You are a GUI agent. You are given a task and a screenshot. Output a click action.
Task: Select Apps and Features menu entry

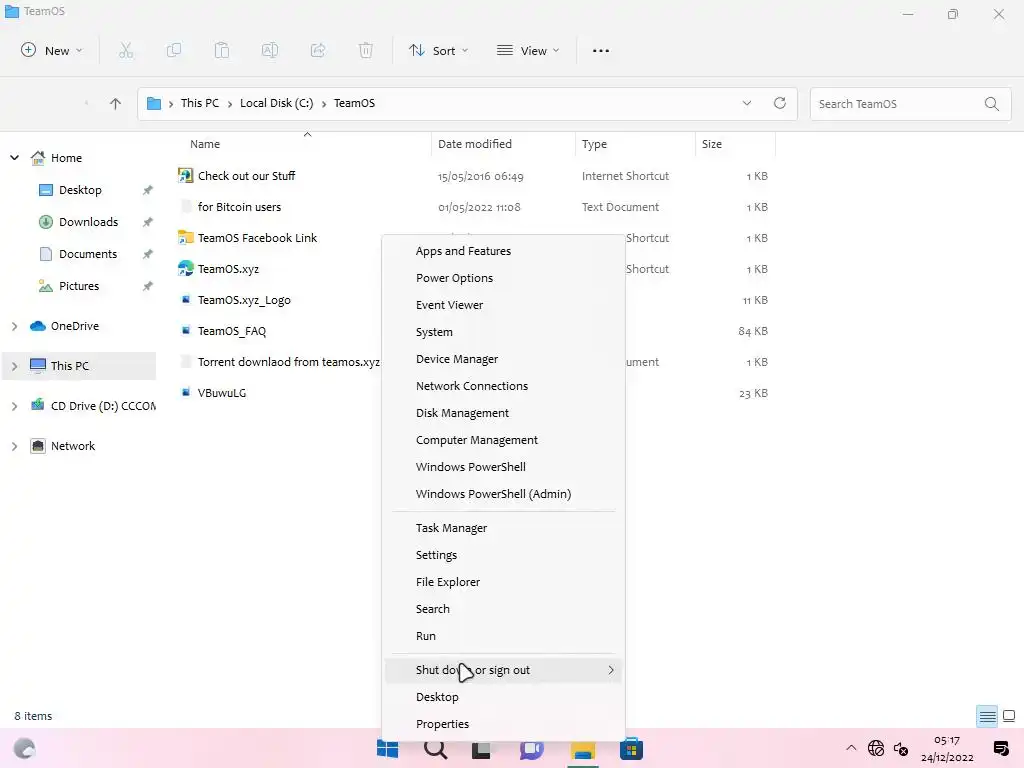[x=503, y=251]
